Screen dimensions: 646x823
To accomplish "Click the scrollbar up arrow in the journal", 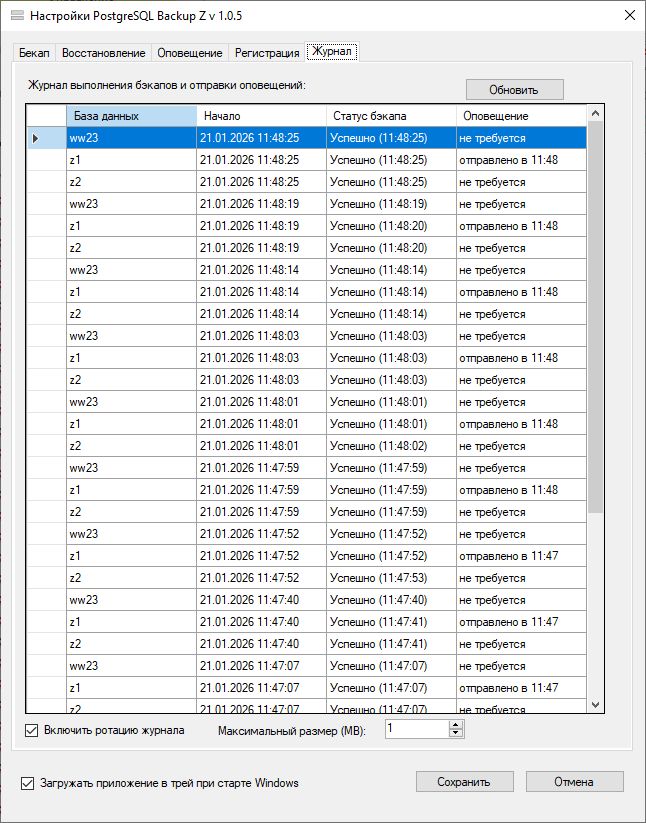I will tap(595, 113).
